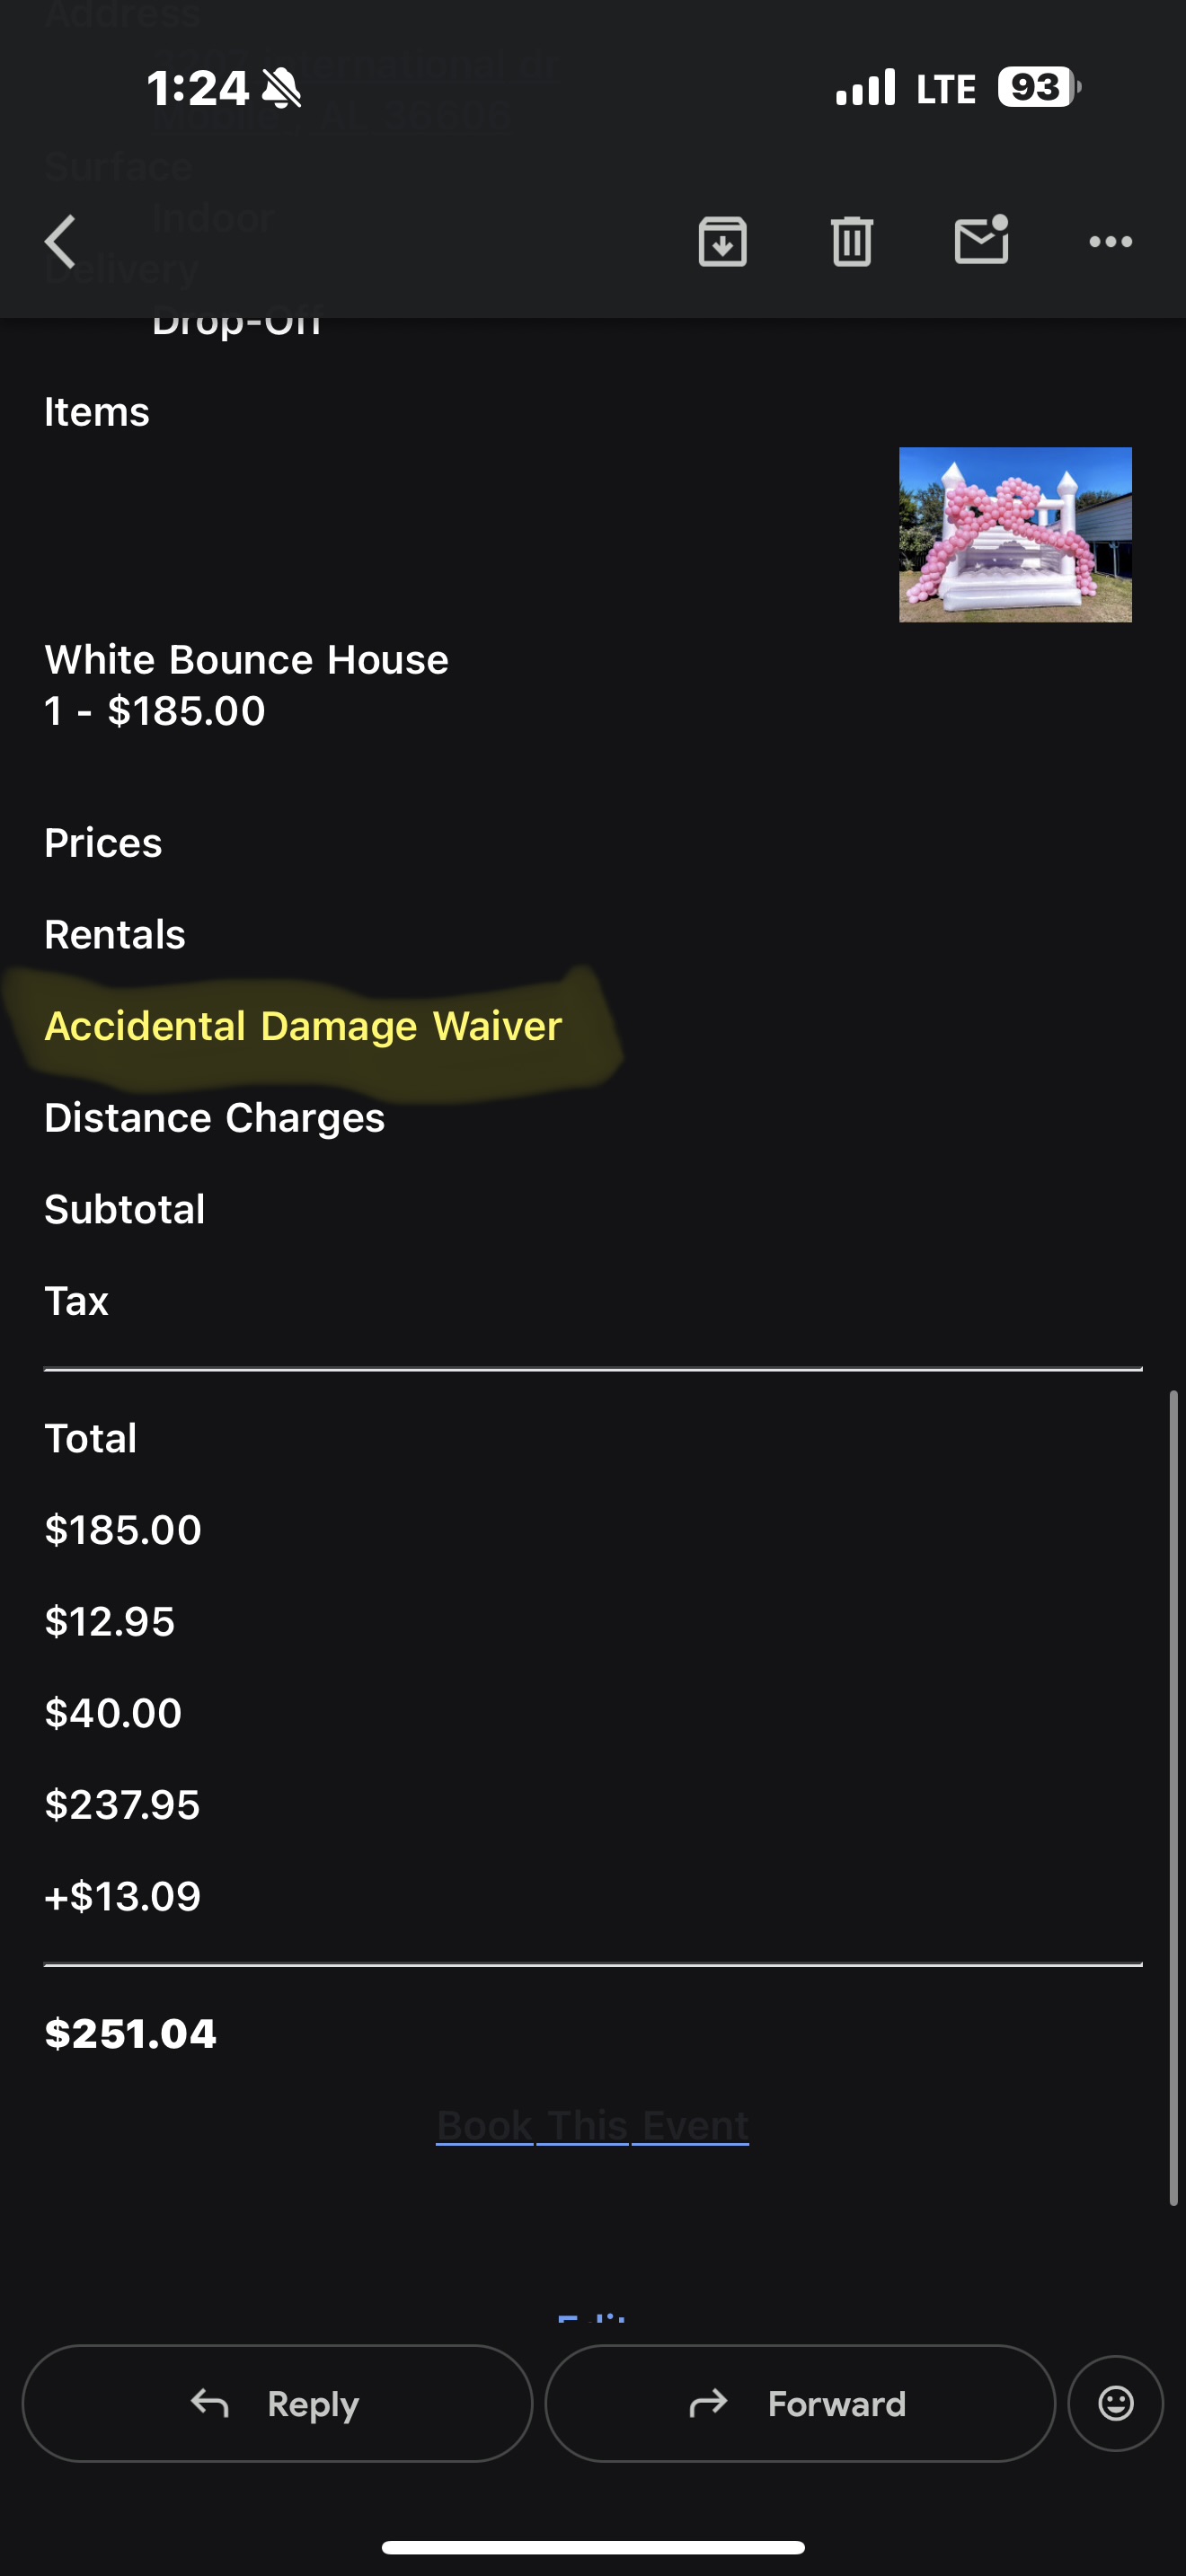The image size is (1186, 2576).
Task: Go back using the left chevron arrow
Action: (x=61, y=242)
